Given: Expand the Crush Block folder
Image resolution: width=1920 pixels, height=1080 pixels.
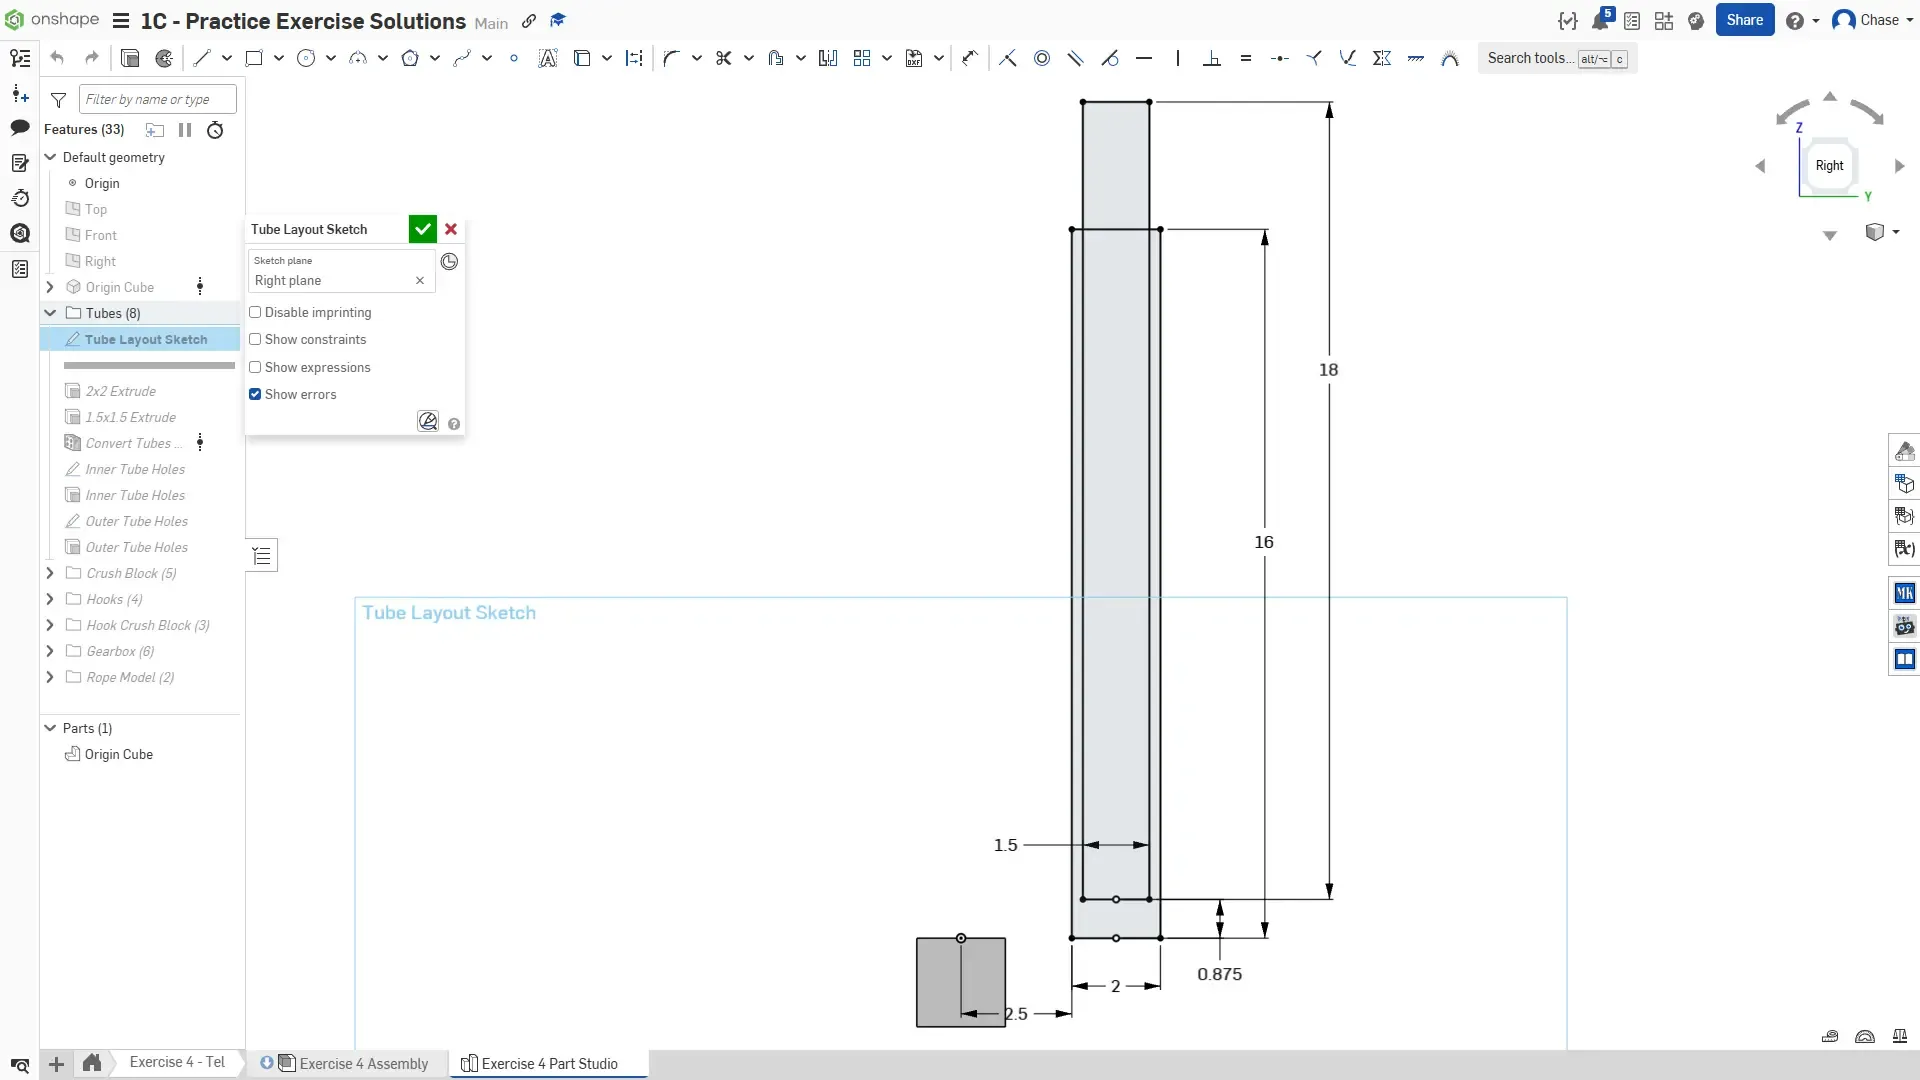Looking at the screenshot, I should [x=50, y=573].
